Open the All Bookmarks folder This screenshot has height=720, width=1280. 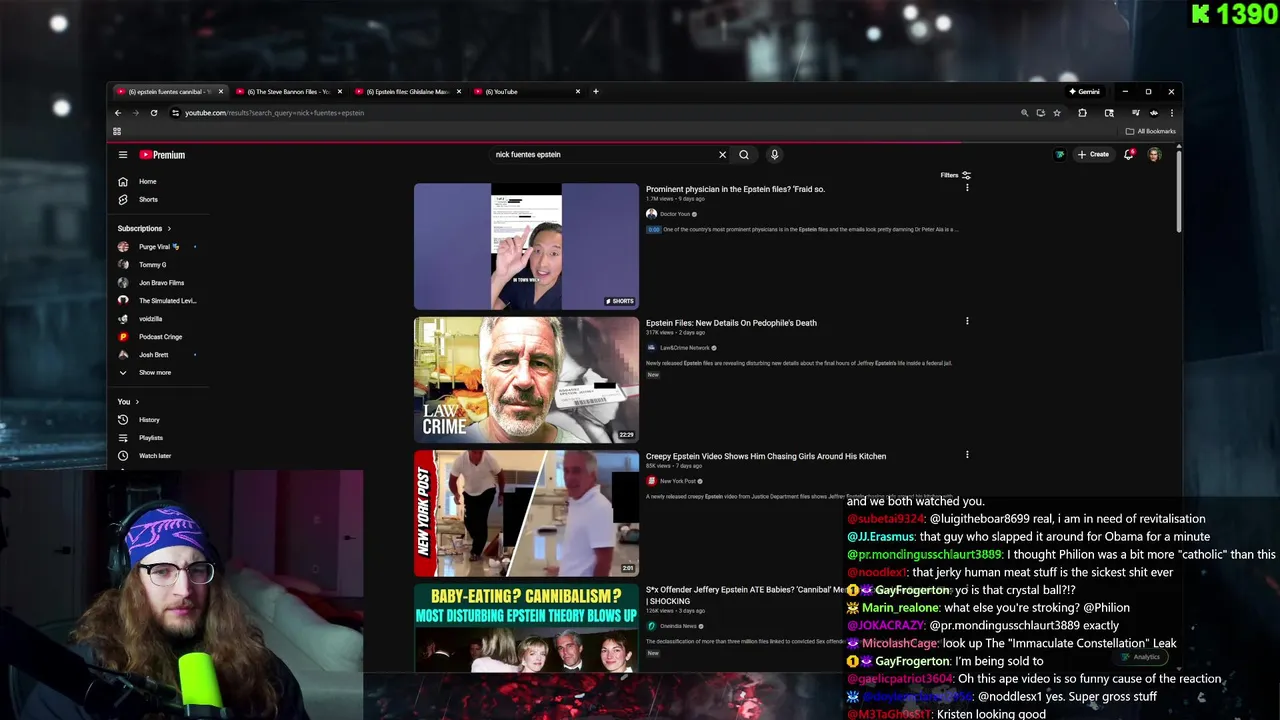pos(1151,131)
